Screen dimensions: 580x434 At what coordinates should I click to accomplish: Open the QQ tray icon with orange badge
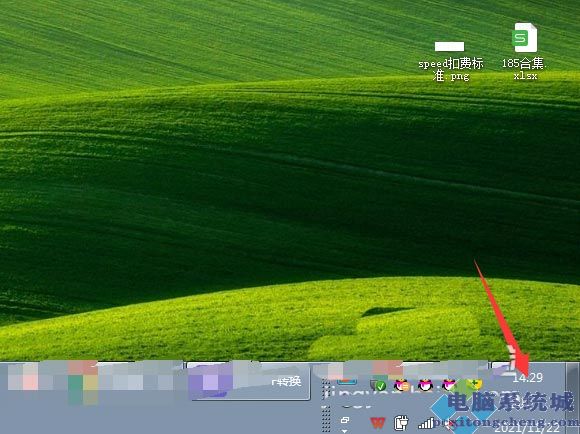click(401, 386)
